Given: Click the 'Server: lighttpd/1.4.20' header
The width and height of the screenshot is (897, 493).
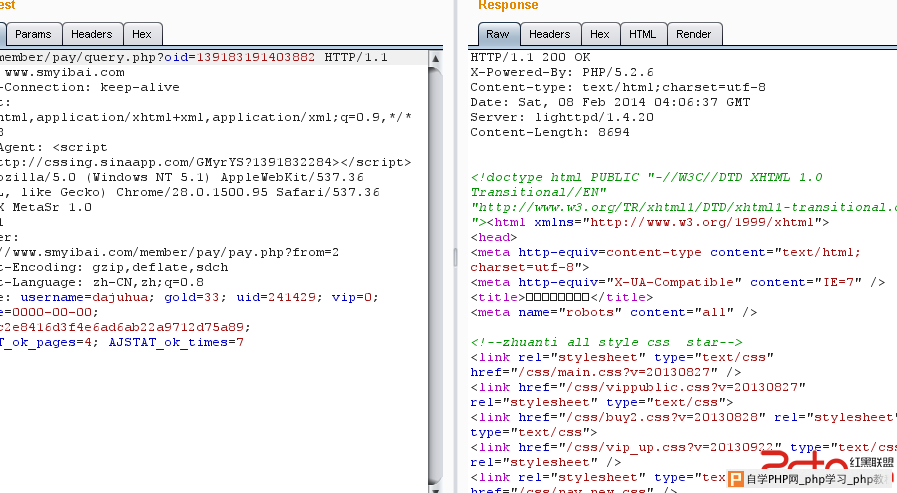Looking at the screenshot, I should pyautogui.click(x=562, y=117).
